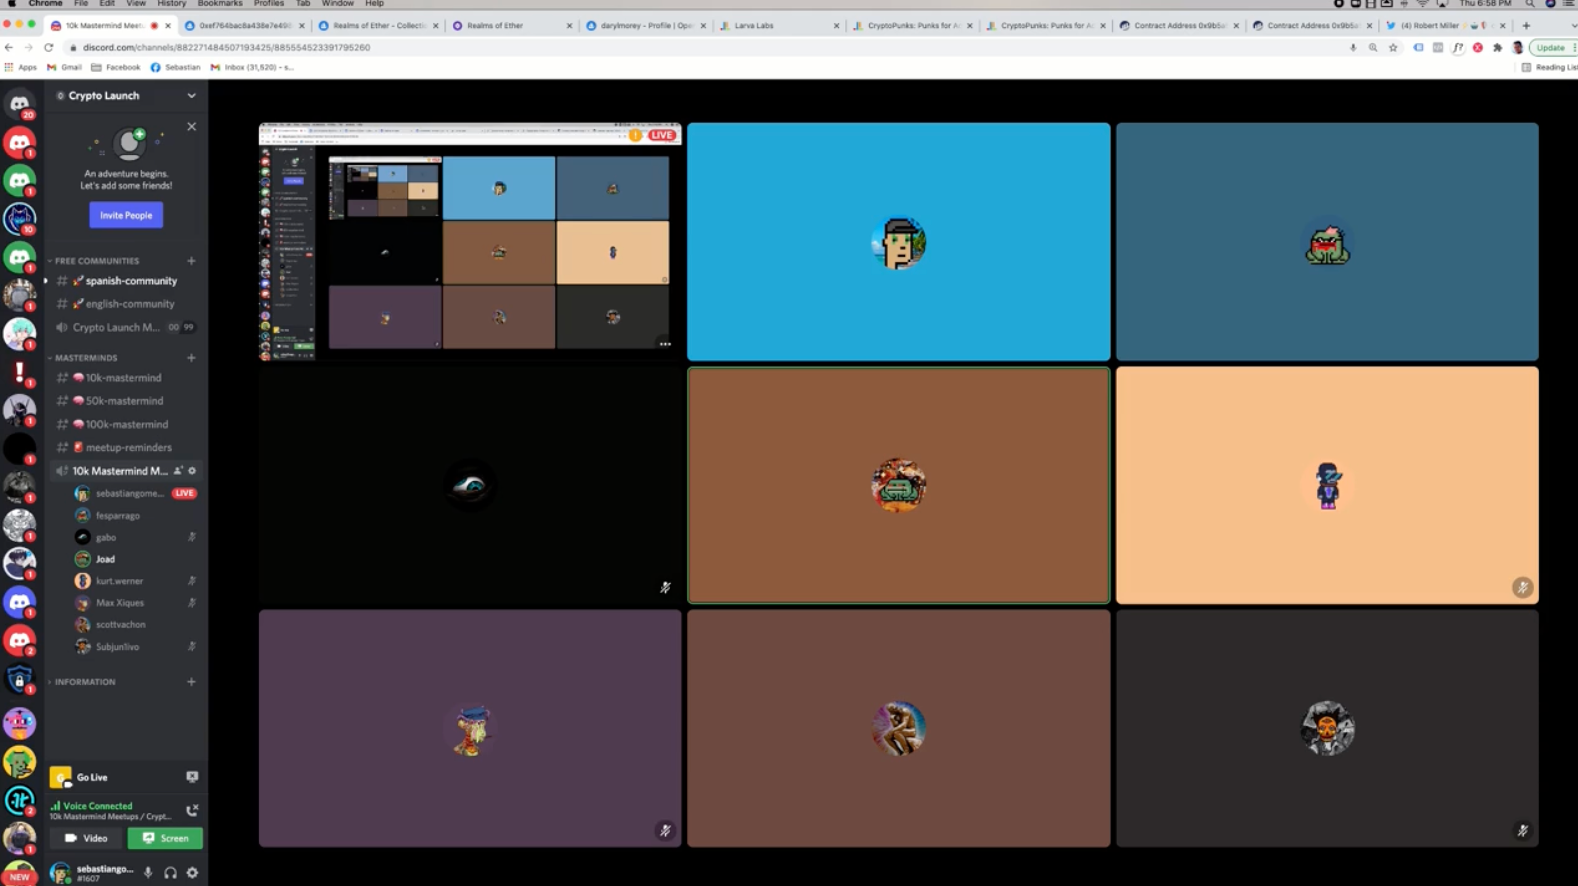Open red exclamation mark server
The image size is (1578, 886).
[19, 373]
